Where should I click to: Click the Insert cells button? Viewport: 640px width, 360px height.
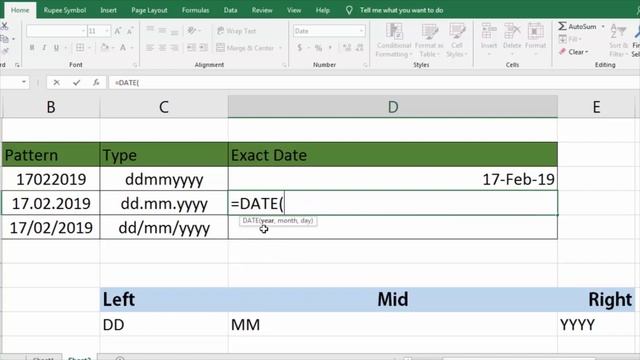489,40
